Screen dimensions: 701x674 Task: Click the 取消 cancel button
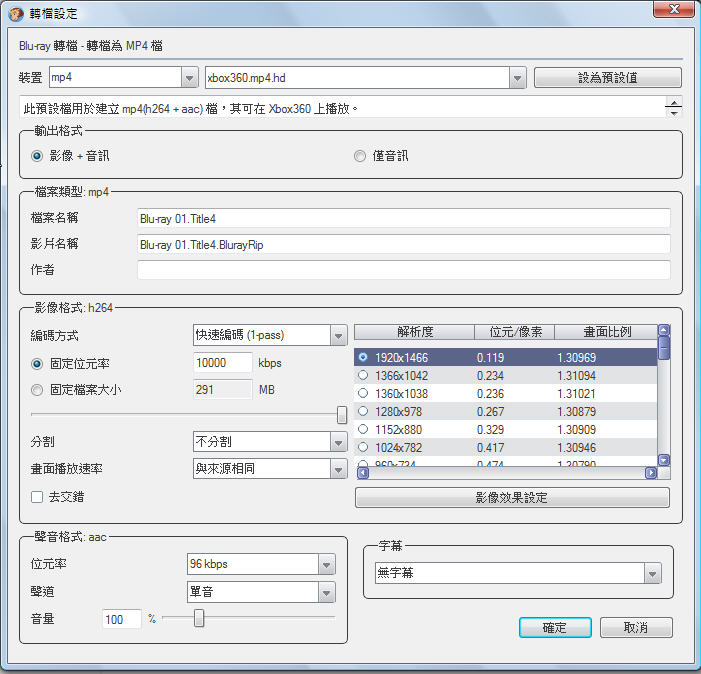click(635, 628)
